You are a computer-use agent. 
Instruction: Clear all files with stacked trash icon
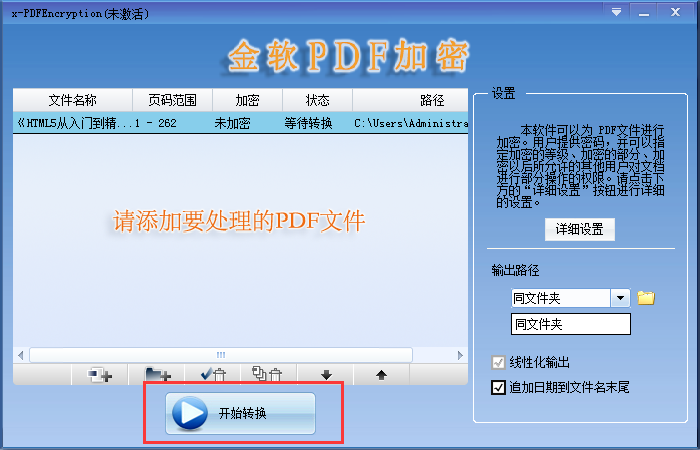pyautogui.click(x=269, y=375)
